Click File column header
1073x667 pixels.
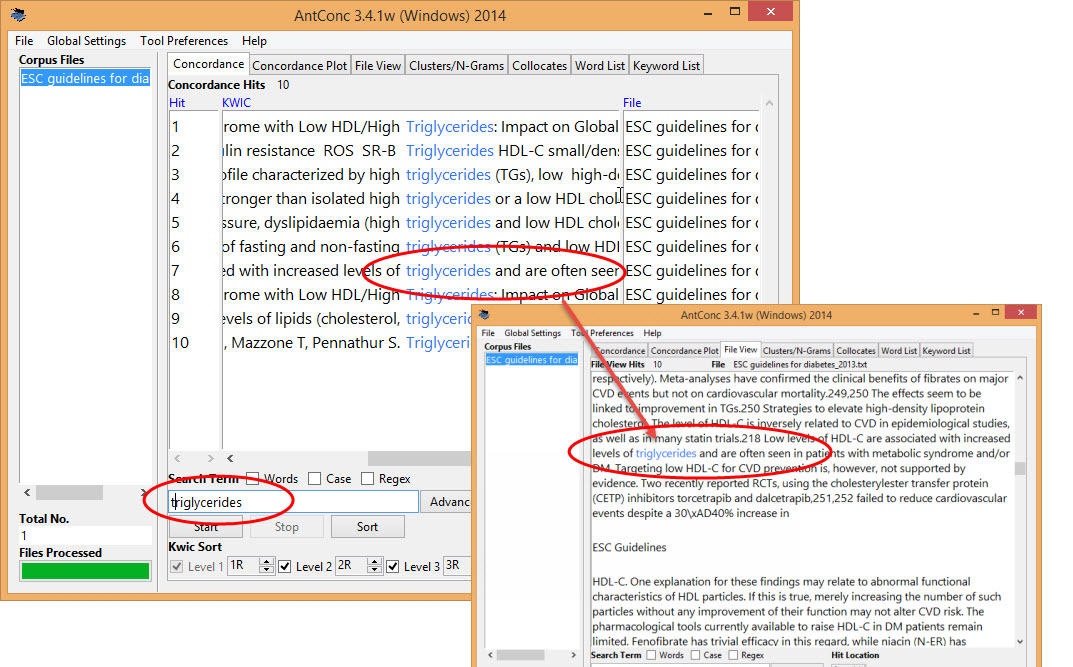pos(632,103)
